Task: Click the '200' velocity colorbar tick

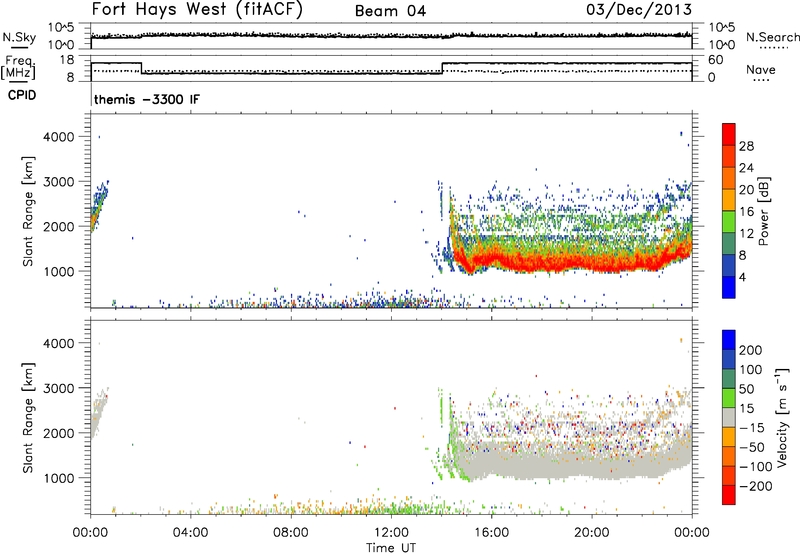Action: [751, 350]
